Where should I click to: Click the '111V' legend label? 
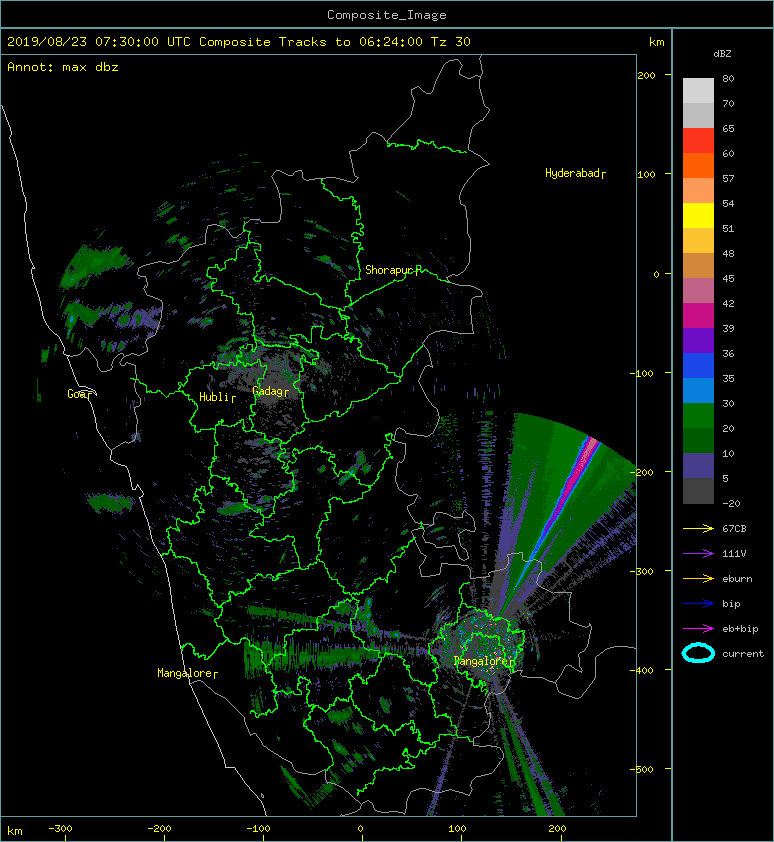pos(734,554)
